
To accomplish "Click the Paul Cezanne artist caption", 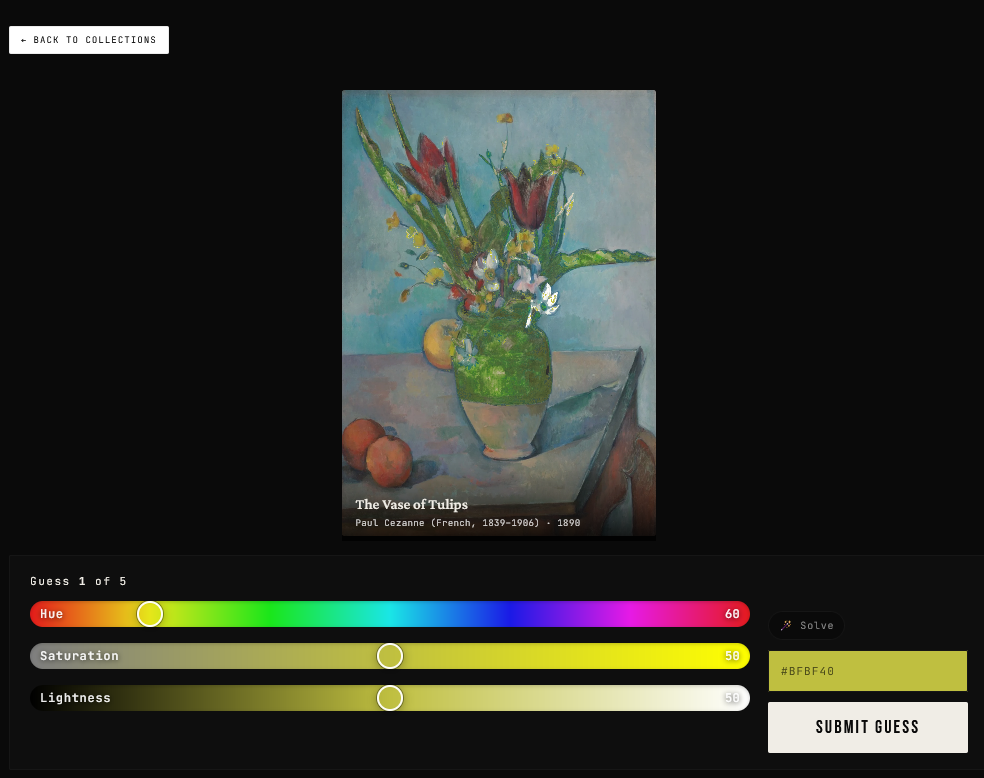I will (468, 523).
